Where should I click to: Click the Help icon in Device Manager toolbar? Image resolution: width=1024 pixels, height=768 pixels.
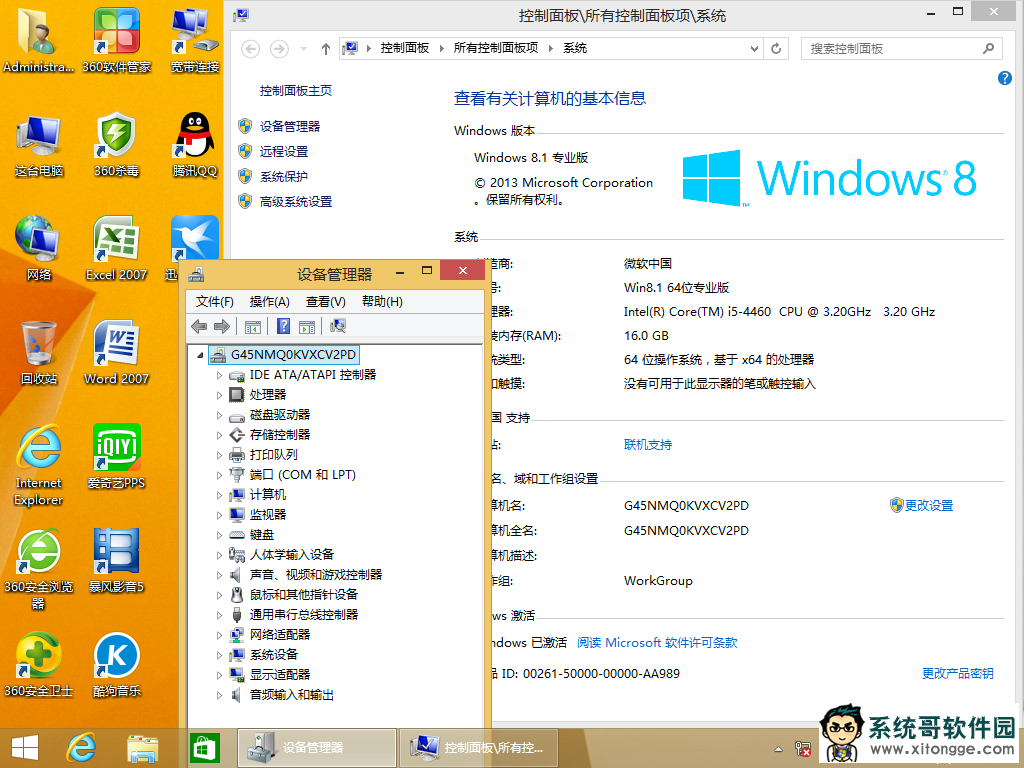click(x=283, y=326)
